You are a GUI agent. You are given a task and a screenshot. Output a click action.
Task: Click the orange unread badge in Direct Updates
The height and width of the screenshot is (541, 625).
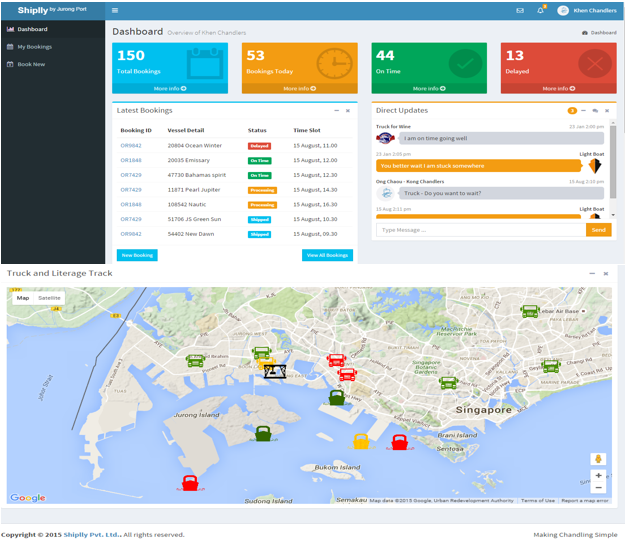click(x=572, y=111)
